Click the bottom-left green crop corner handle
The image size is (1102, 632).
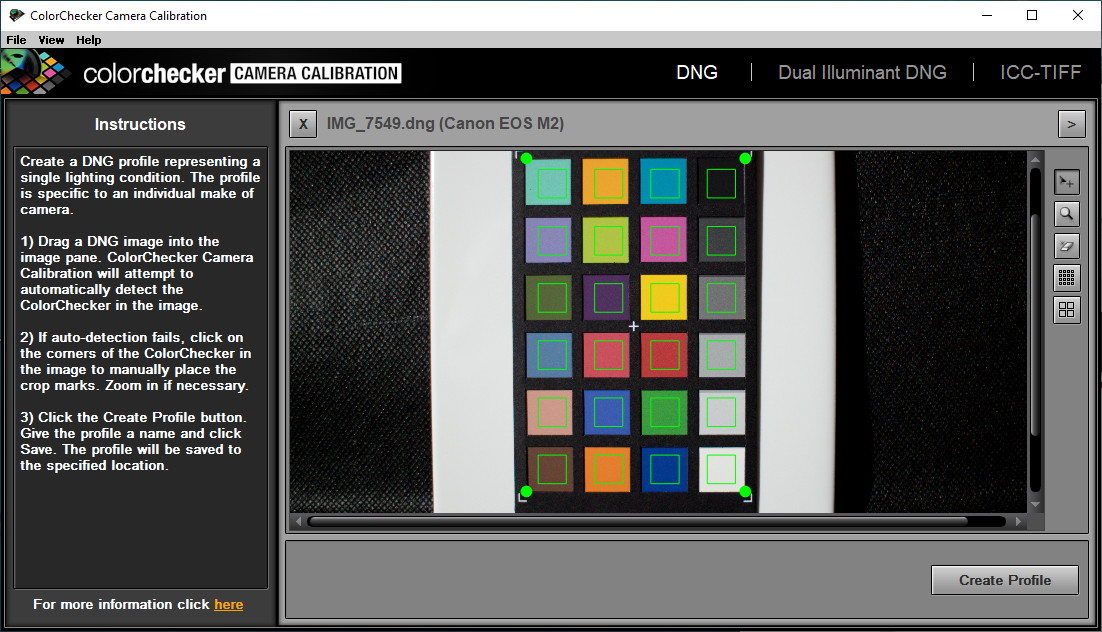pyautogui.click(x=526, y=492)
